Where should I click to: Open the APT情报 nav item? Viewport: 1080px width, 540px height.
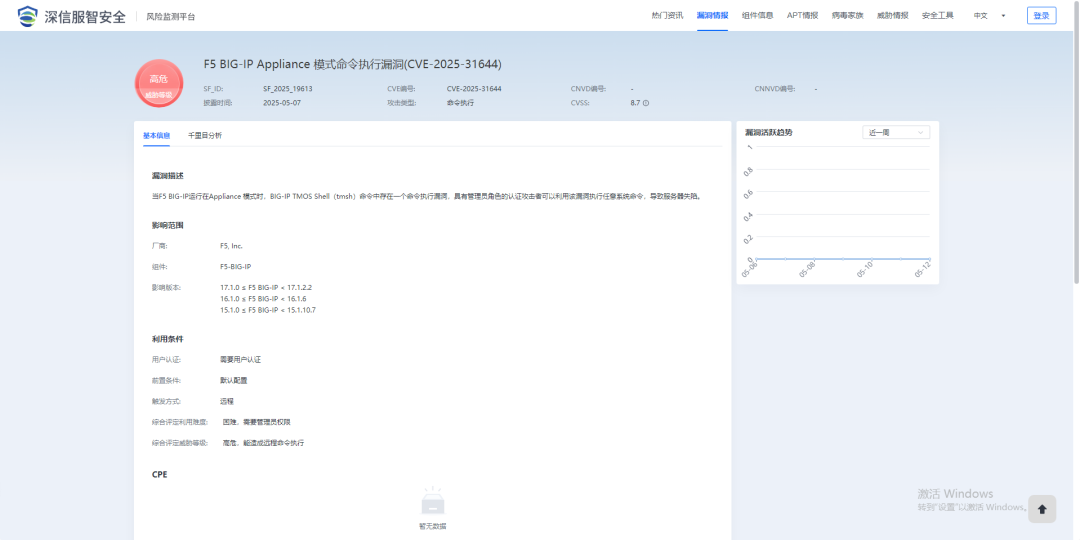802,16
